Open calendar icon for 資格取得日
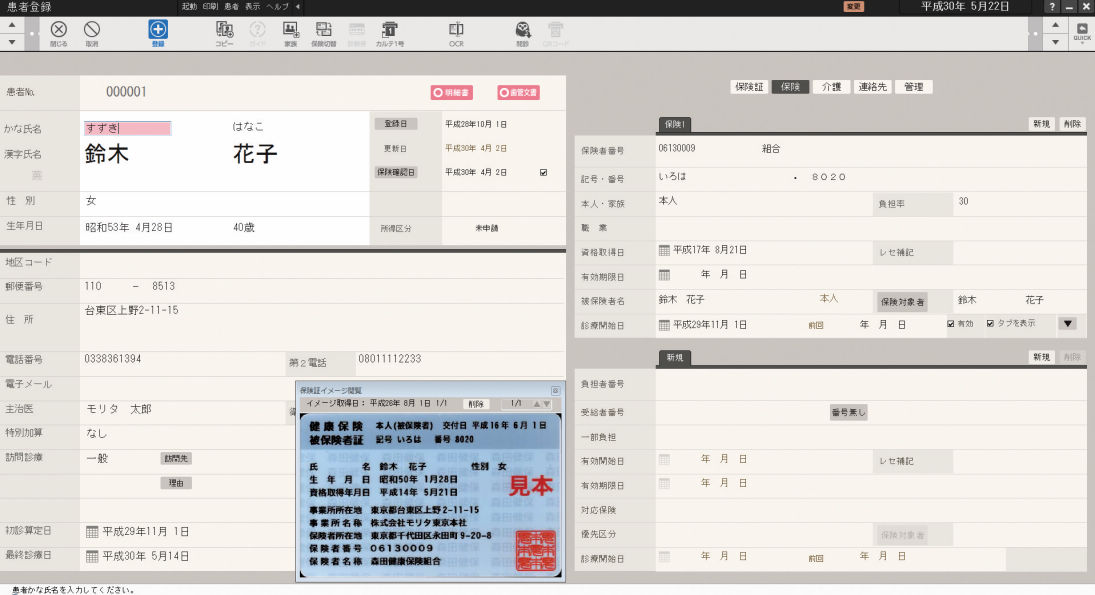Viewport: 1095px width, 595px height. click(x=664, y=250)
